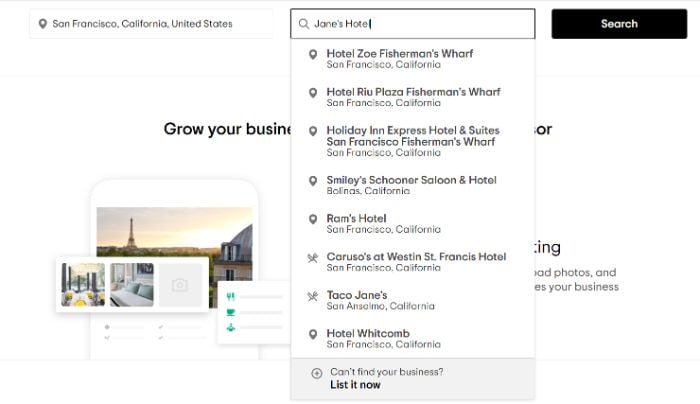
Task: Choose the Ram's Hotel suggestion
Action: 412,223
